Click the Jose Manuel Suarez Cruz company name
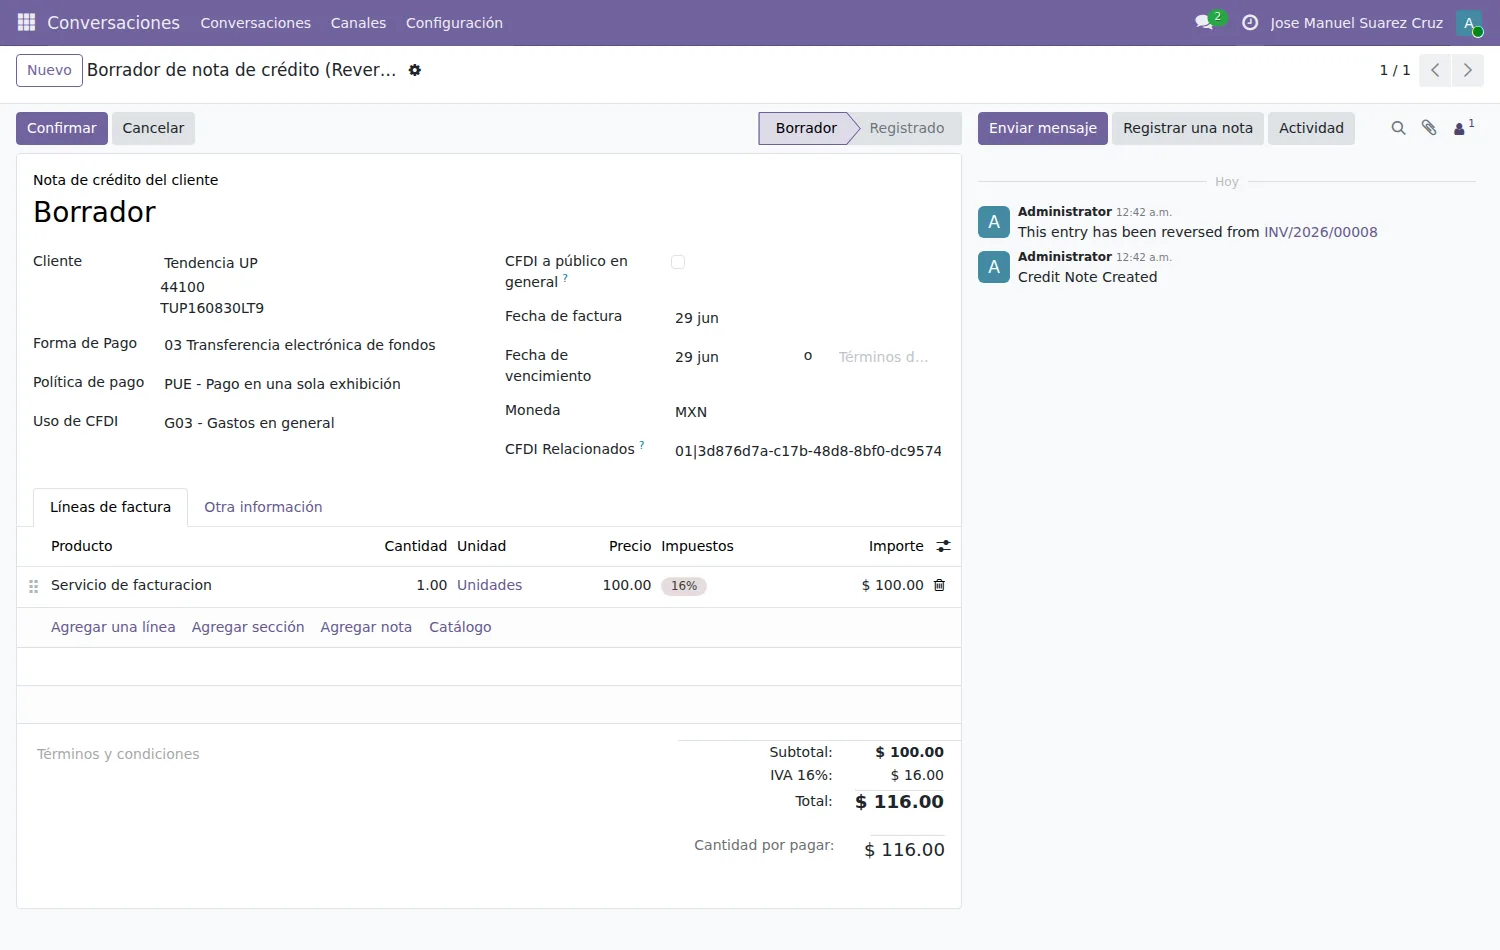The image size is (1500, 950). [x=1356, y=23]
